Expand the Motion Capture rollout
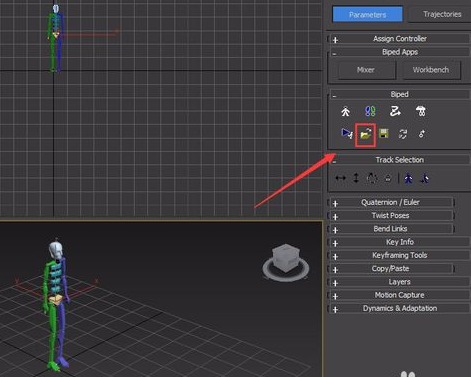 click(400, 295)
